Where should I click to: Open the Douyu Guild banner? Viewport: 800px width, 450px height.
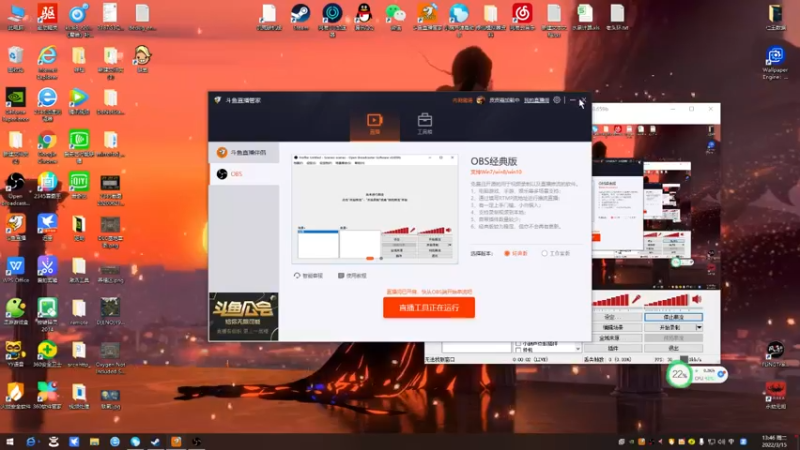[243, 316]
